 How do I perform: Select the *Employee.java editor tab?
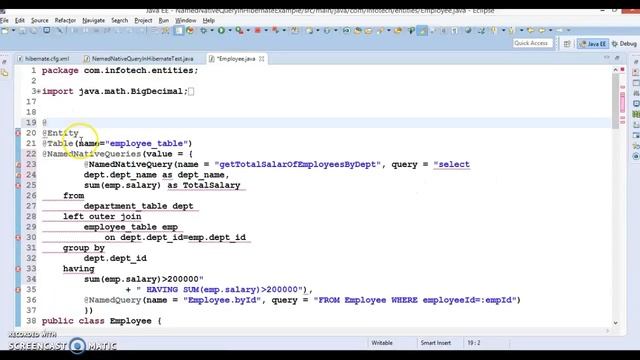point(236,59)
